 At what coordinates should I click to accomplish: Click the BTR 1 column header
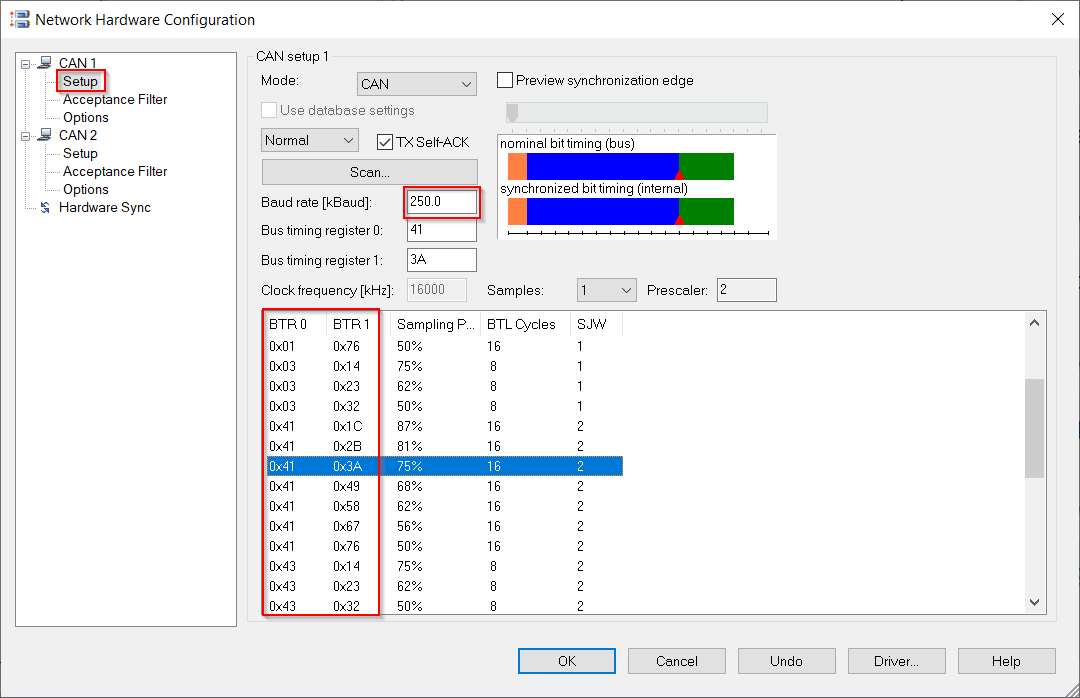pyautogui.click(x=358, y=324)
